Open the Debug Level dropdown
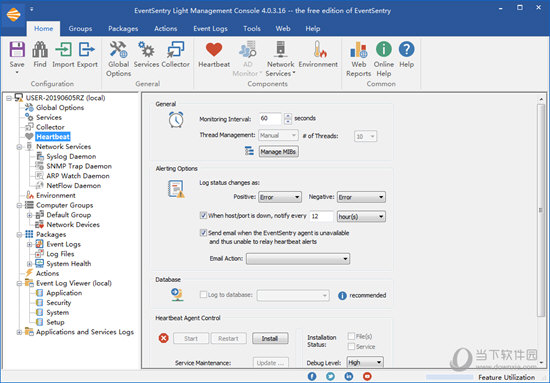 pos(365,362)
